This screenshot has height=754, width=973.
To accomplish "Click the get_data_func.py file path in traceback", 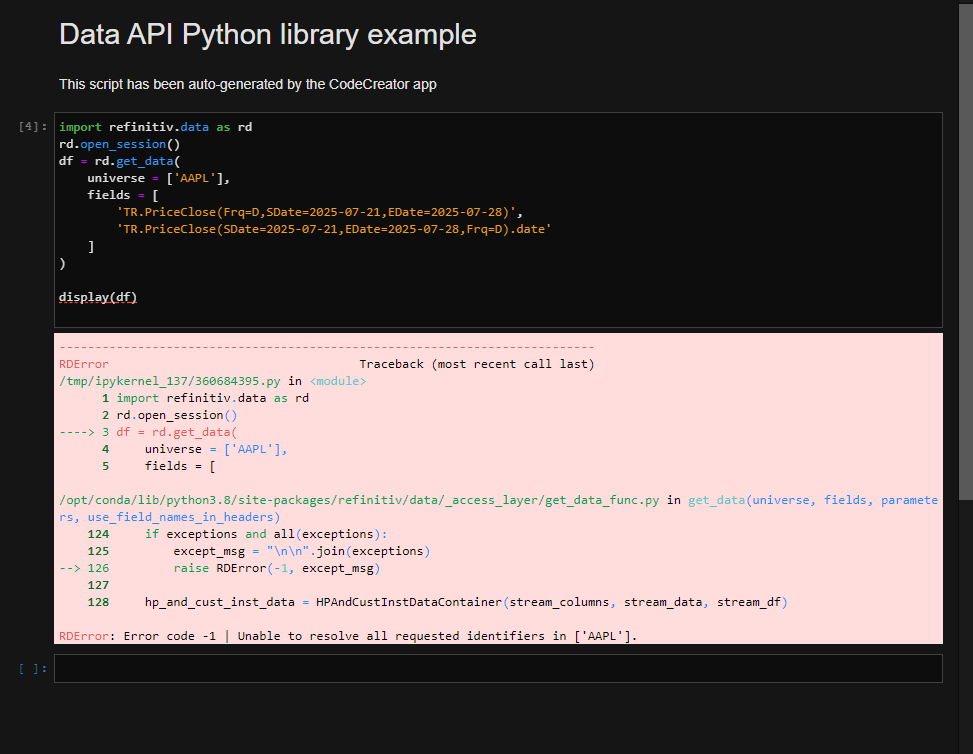I will point(359,500).
